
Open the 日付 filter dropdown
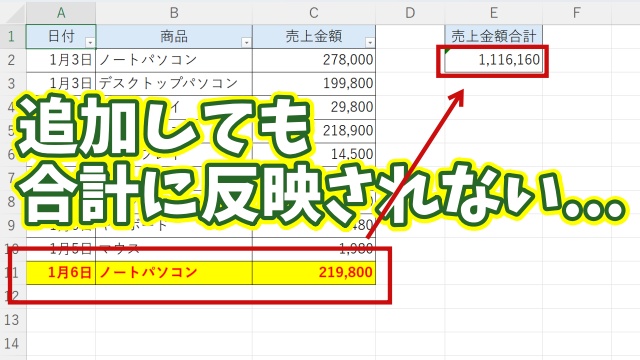pos(90,42)
